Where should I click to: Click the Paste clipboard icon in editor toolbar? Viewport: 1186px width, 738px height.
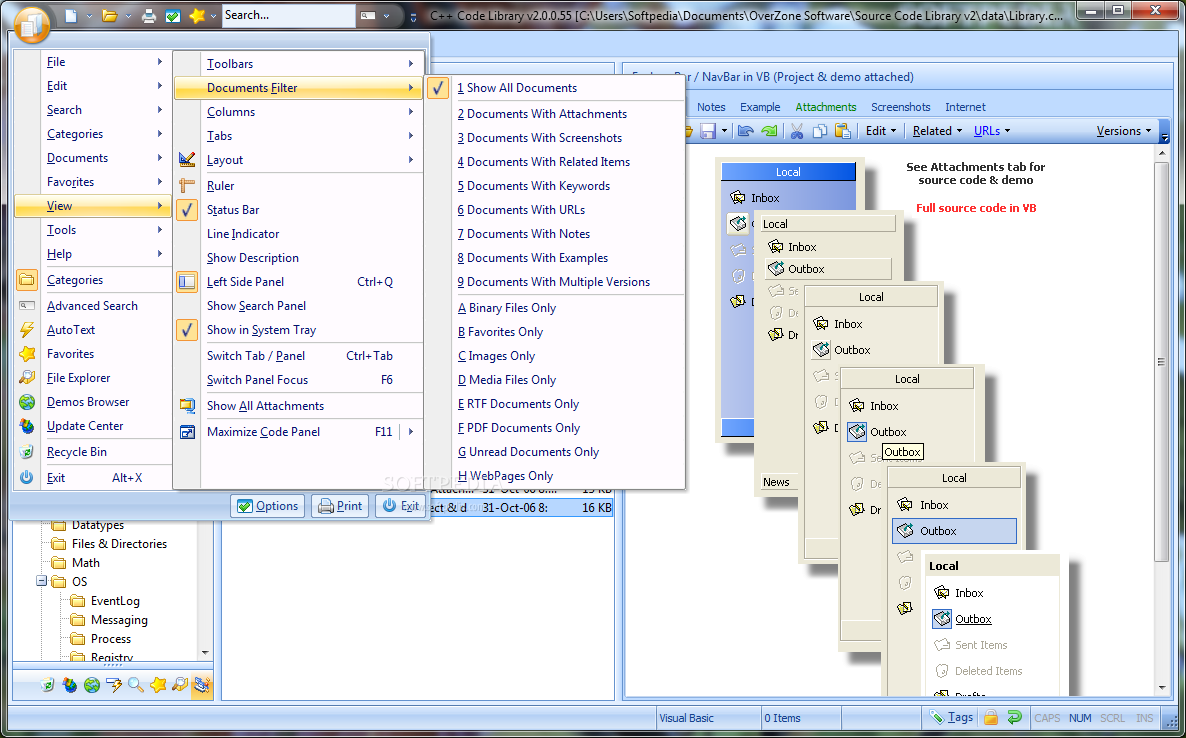point(843,131)
